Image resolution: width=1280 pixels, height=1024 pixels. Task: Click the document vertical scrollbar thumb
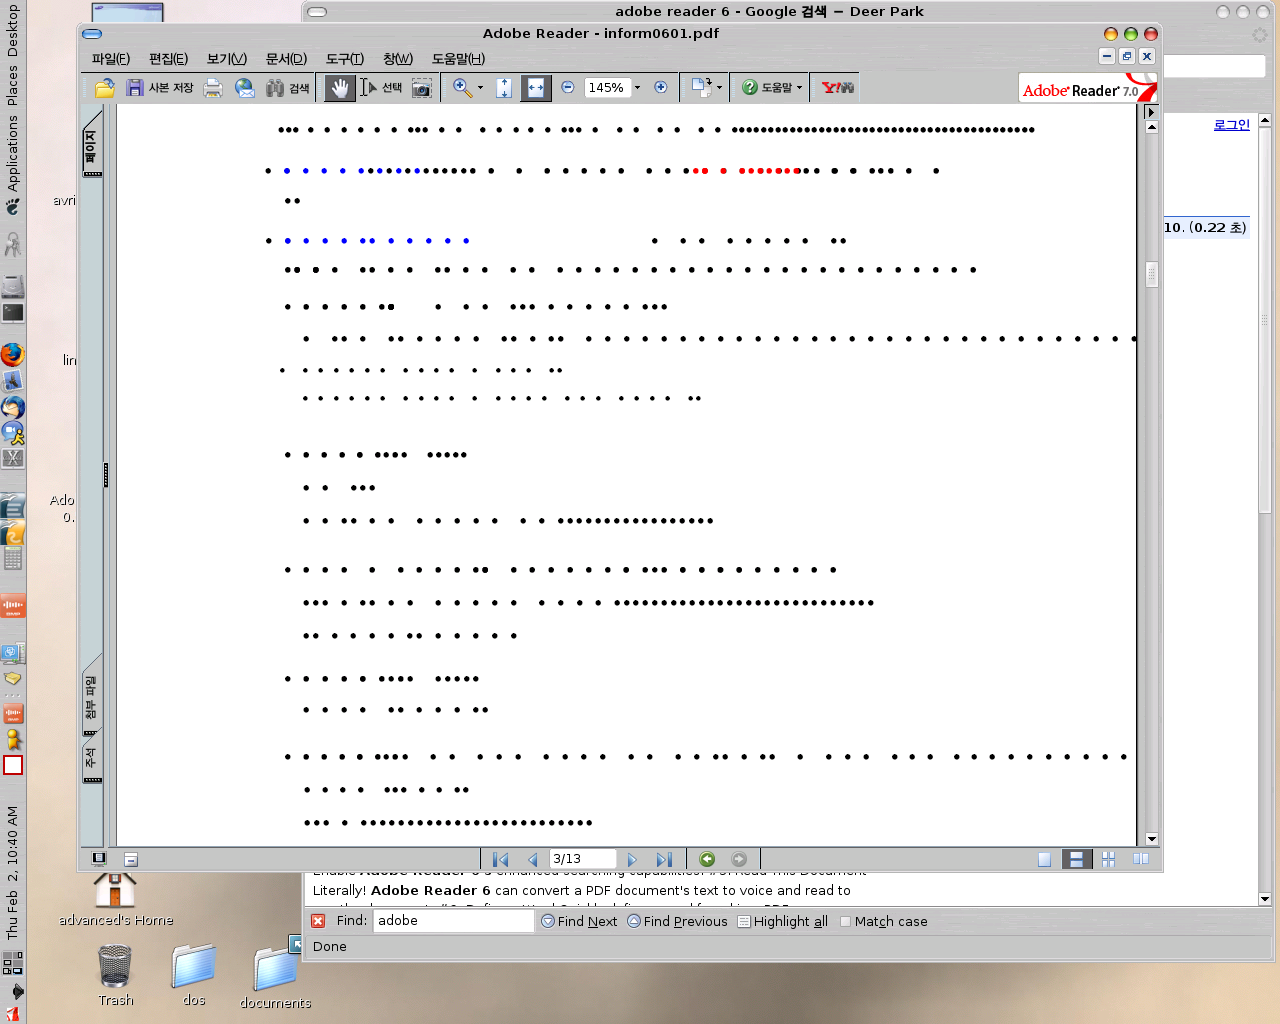[1152, 274]
